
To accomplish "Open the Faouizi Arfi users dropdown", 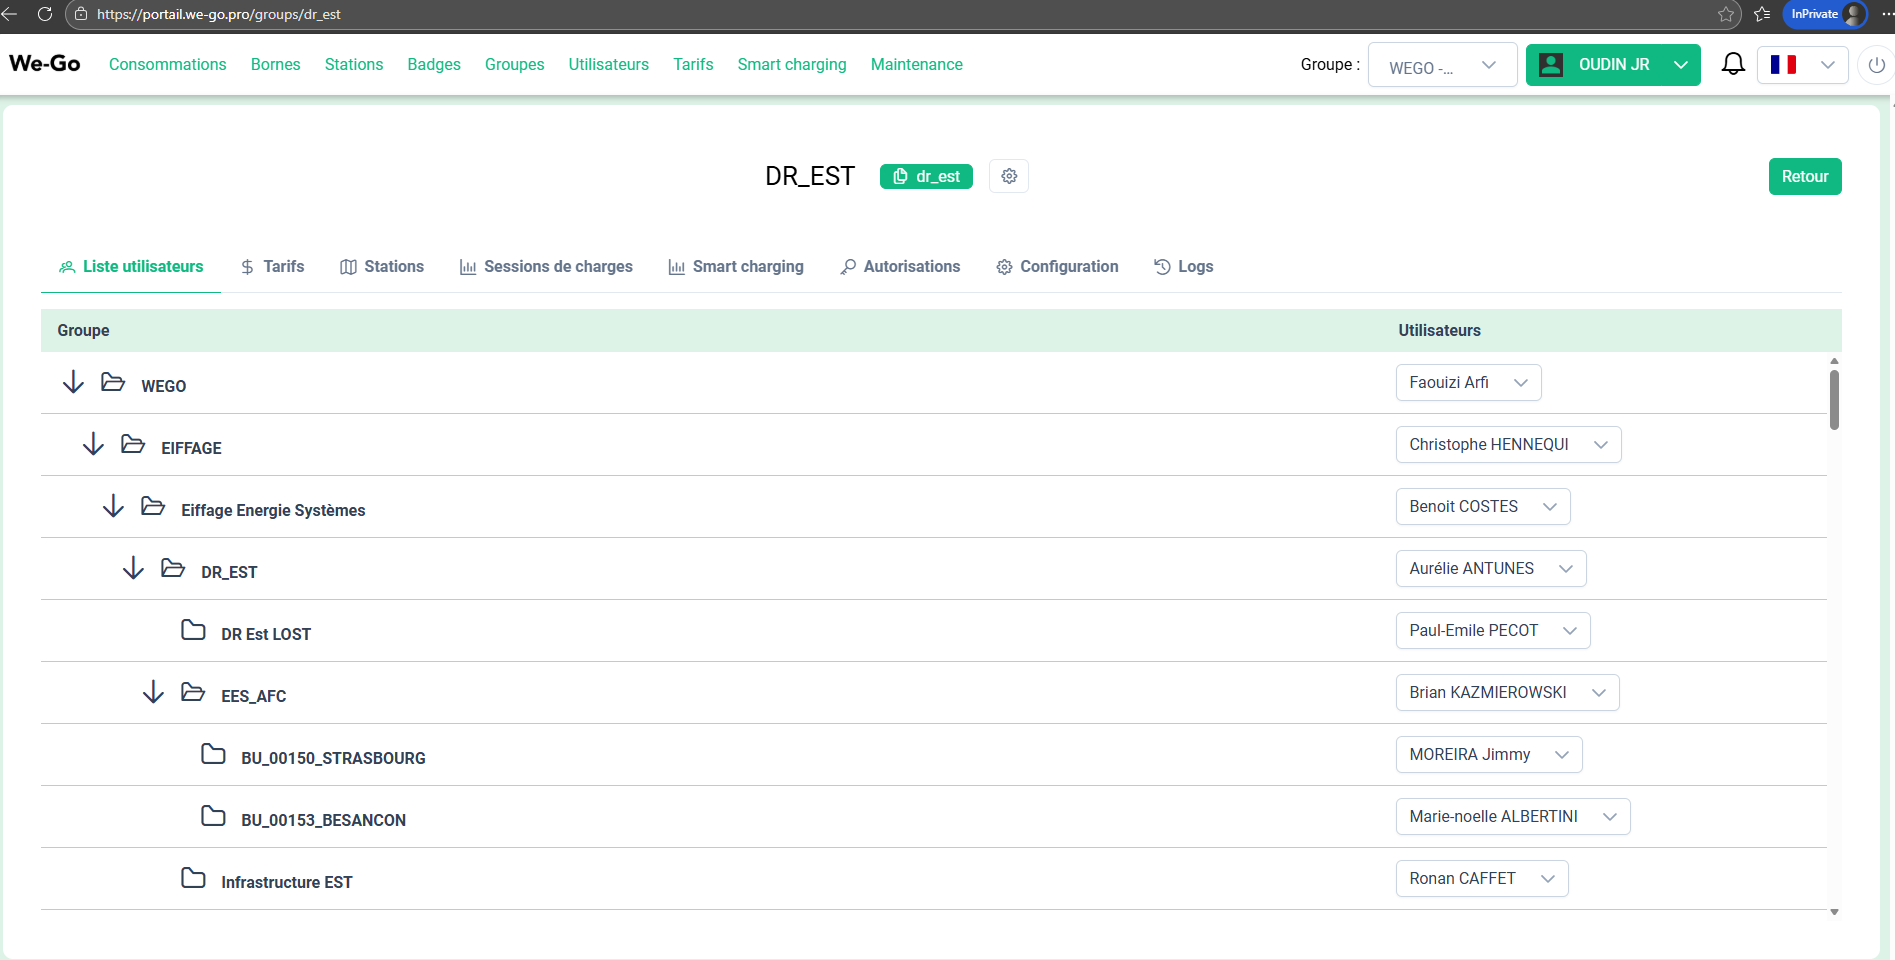I will 1468,383.
